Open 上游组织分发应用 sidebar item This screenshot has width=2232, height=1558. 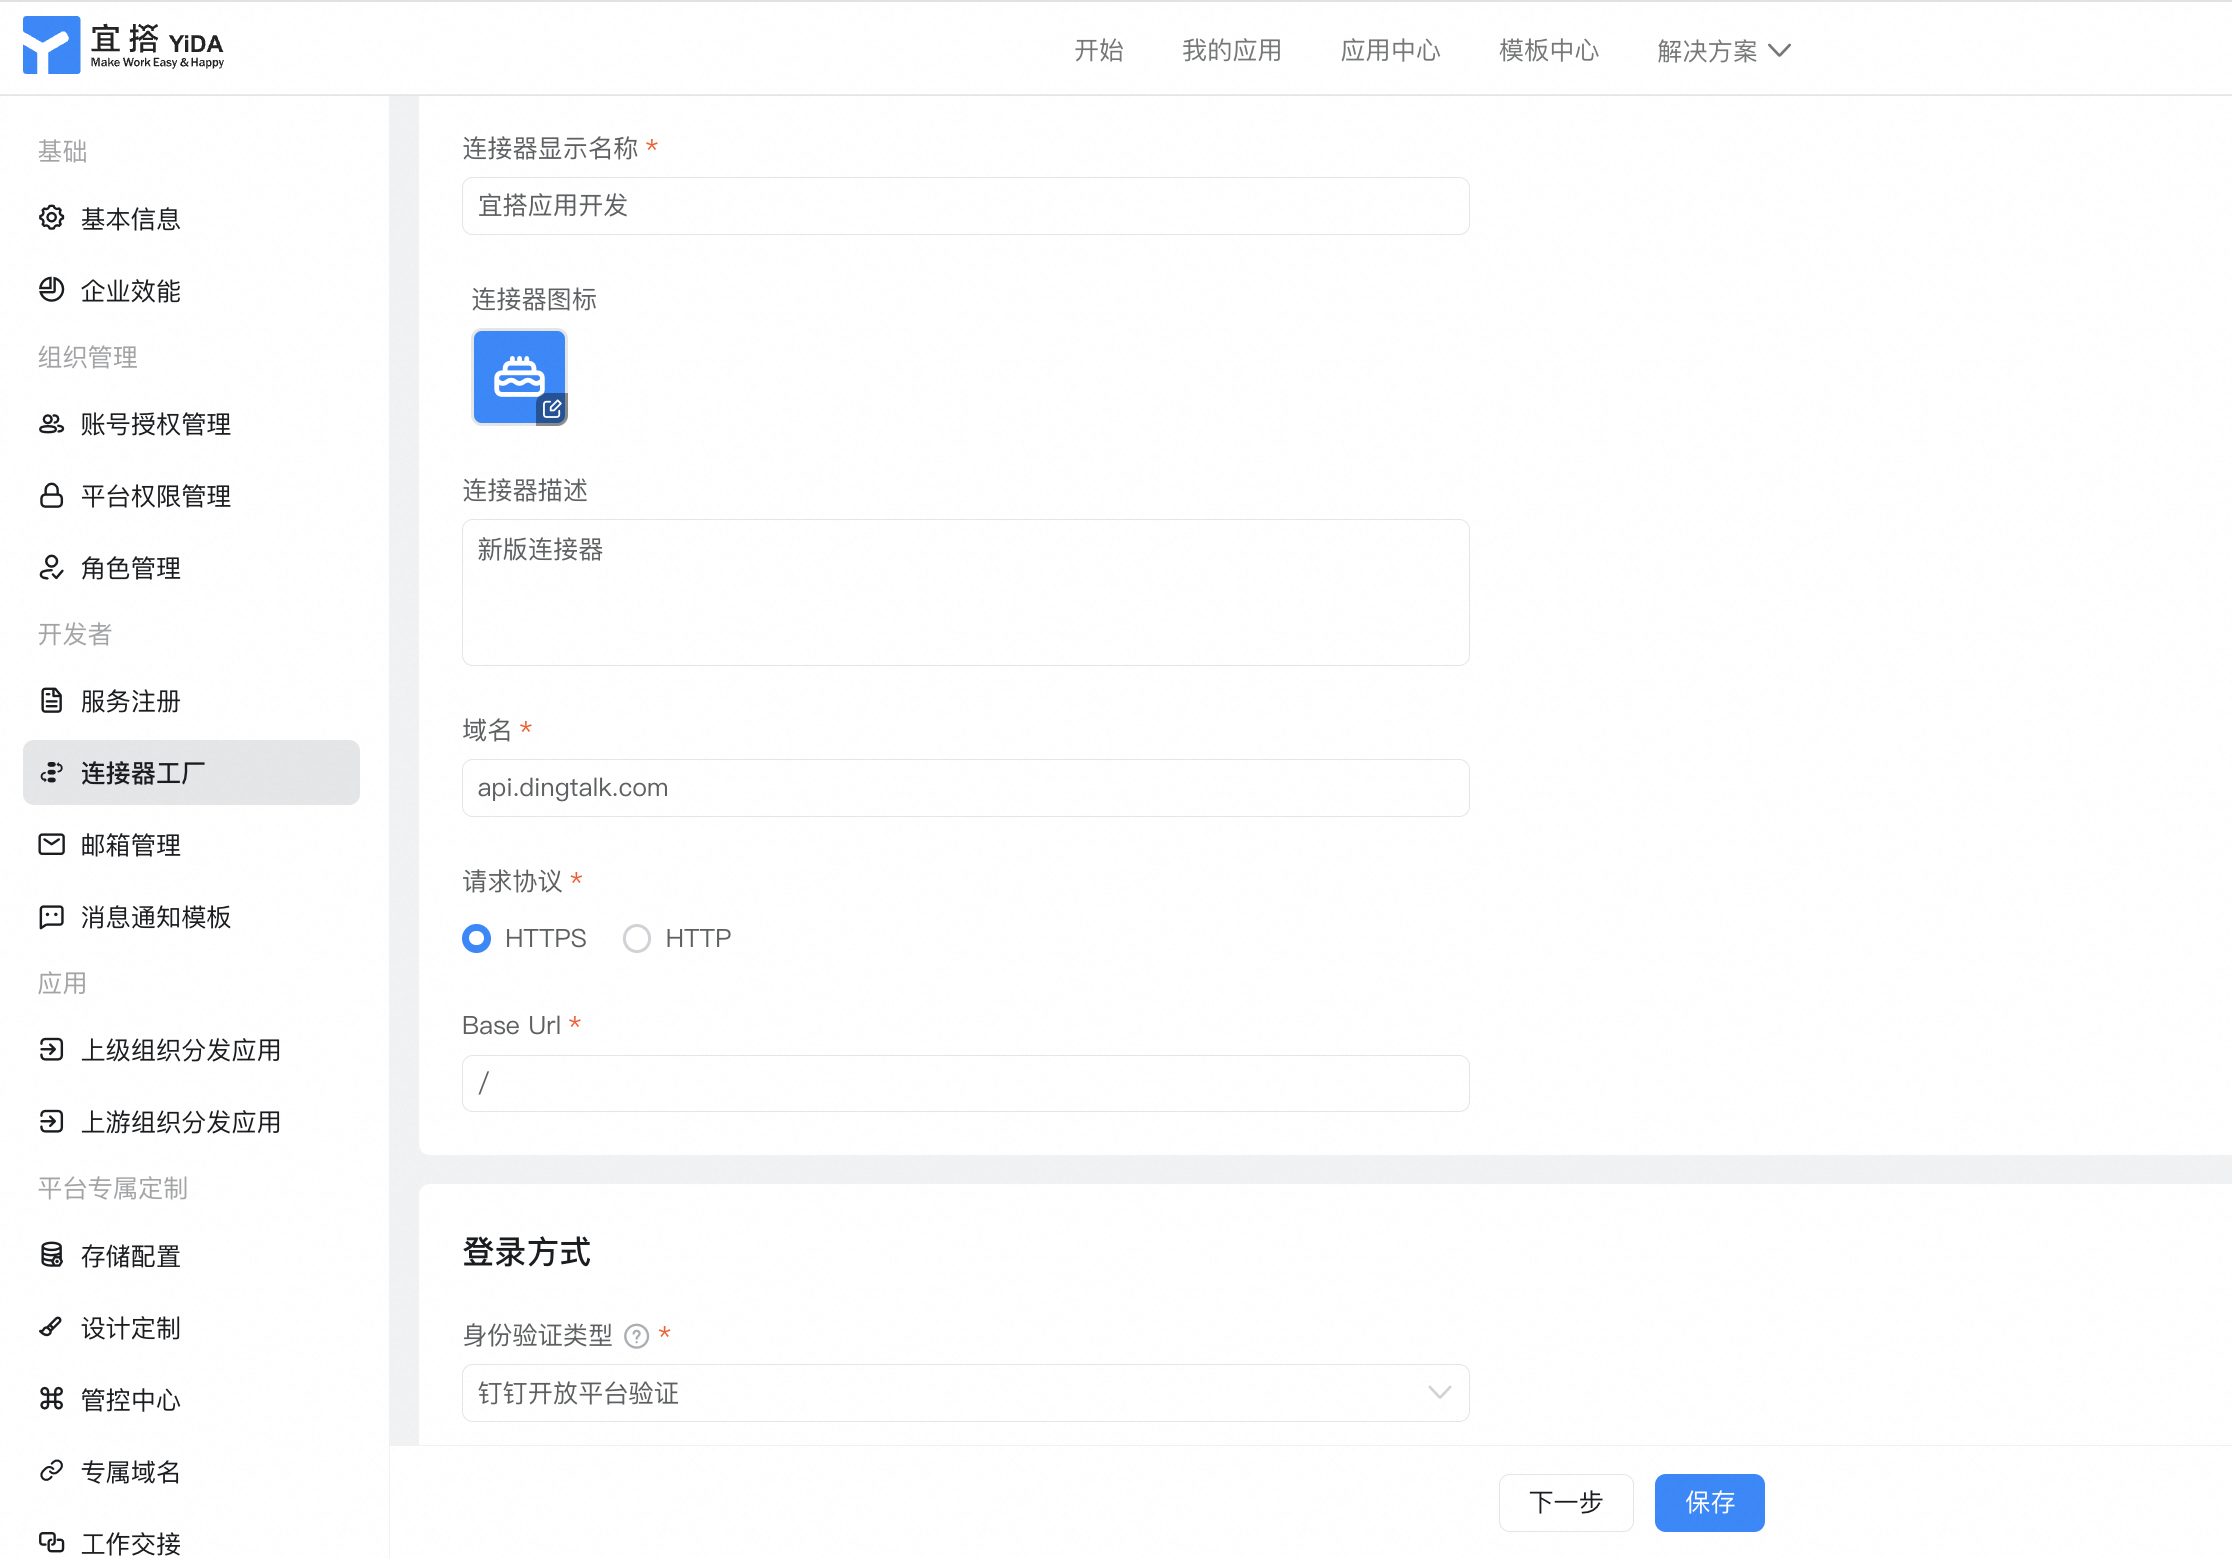click(x=191, y=1122)
